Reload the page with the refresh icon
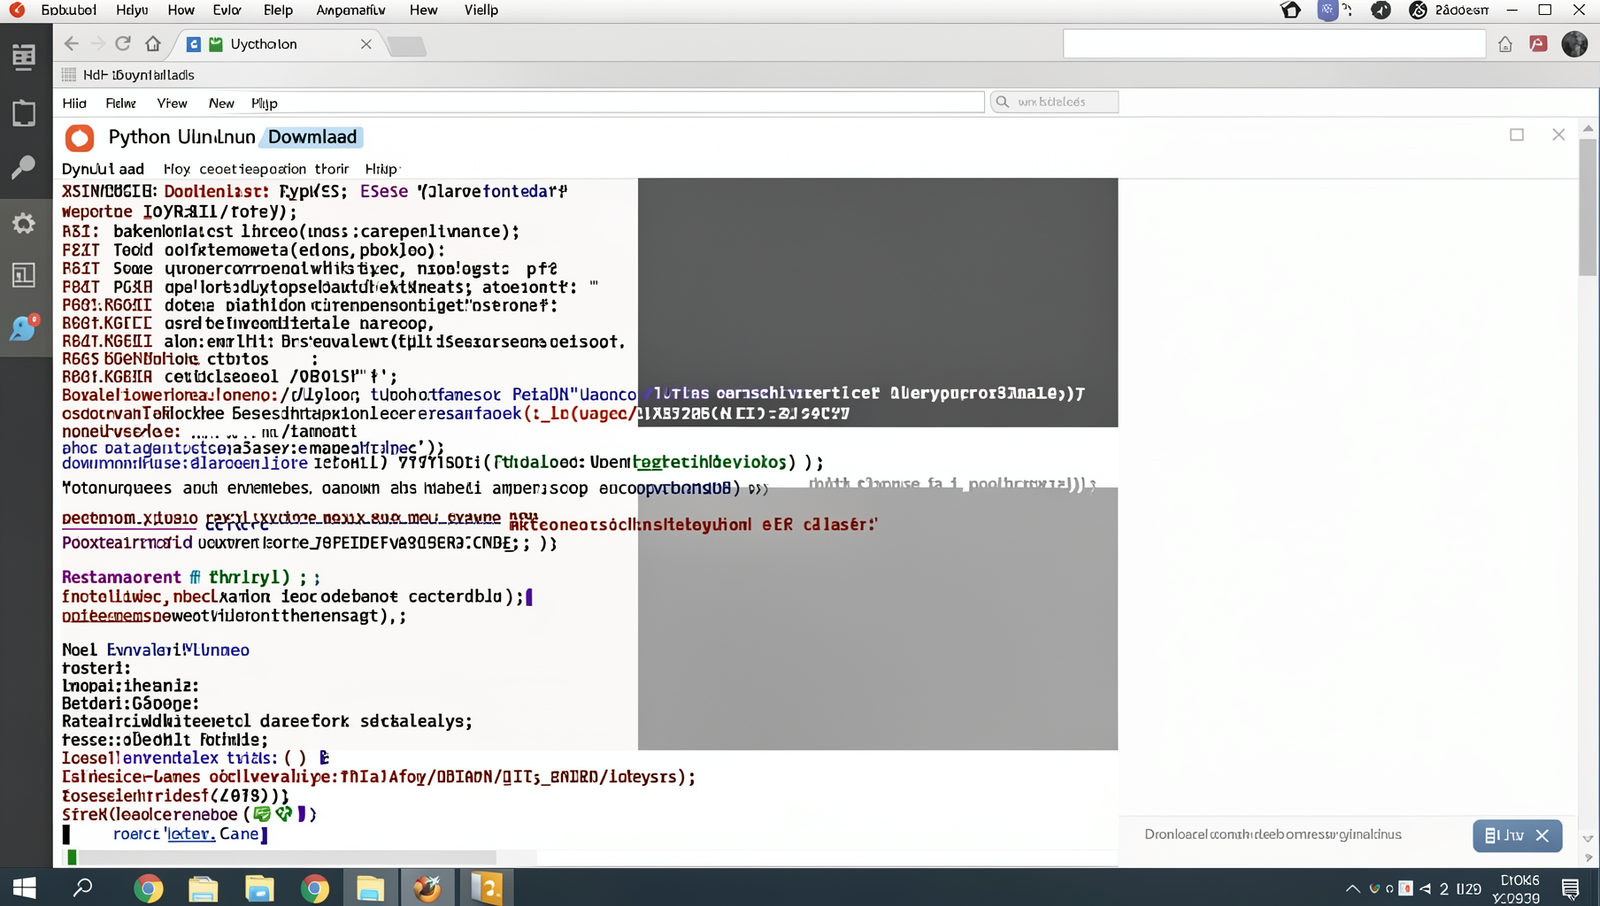 (123, 44)
